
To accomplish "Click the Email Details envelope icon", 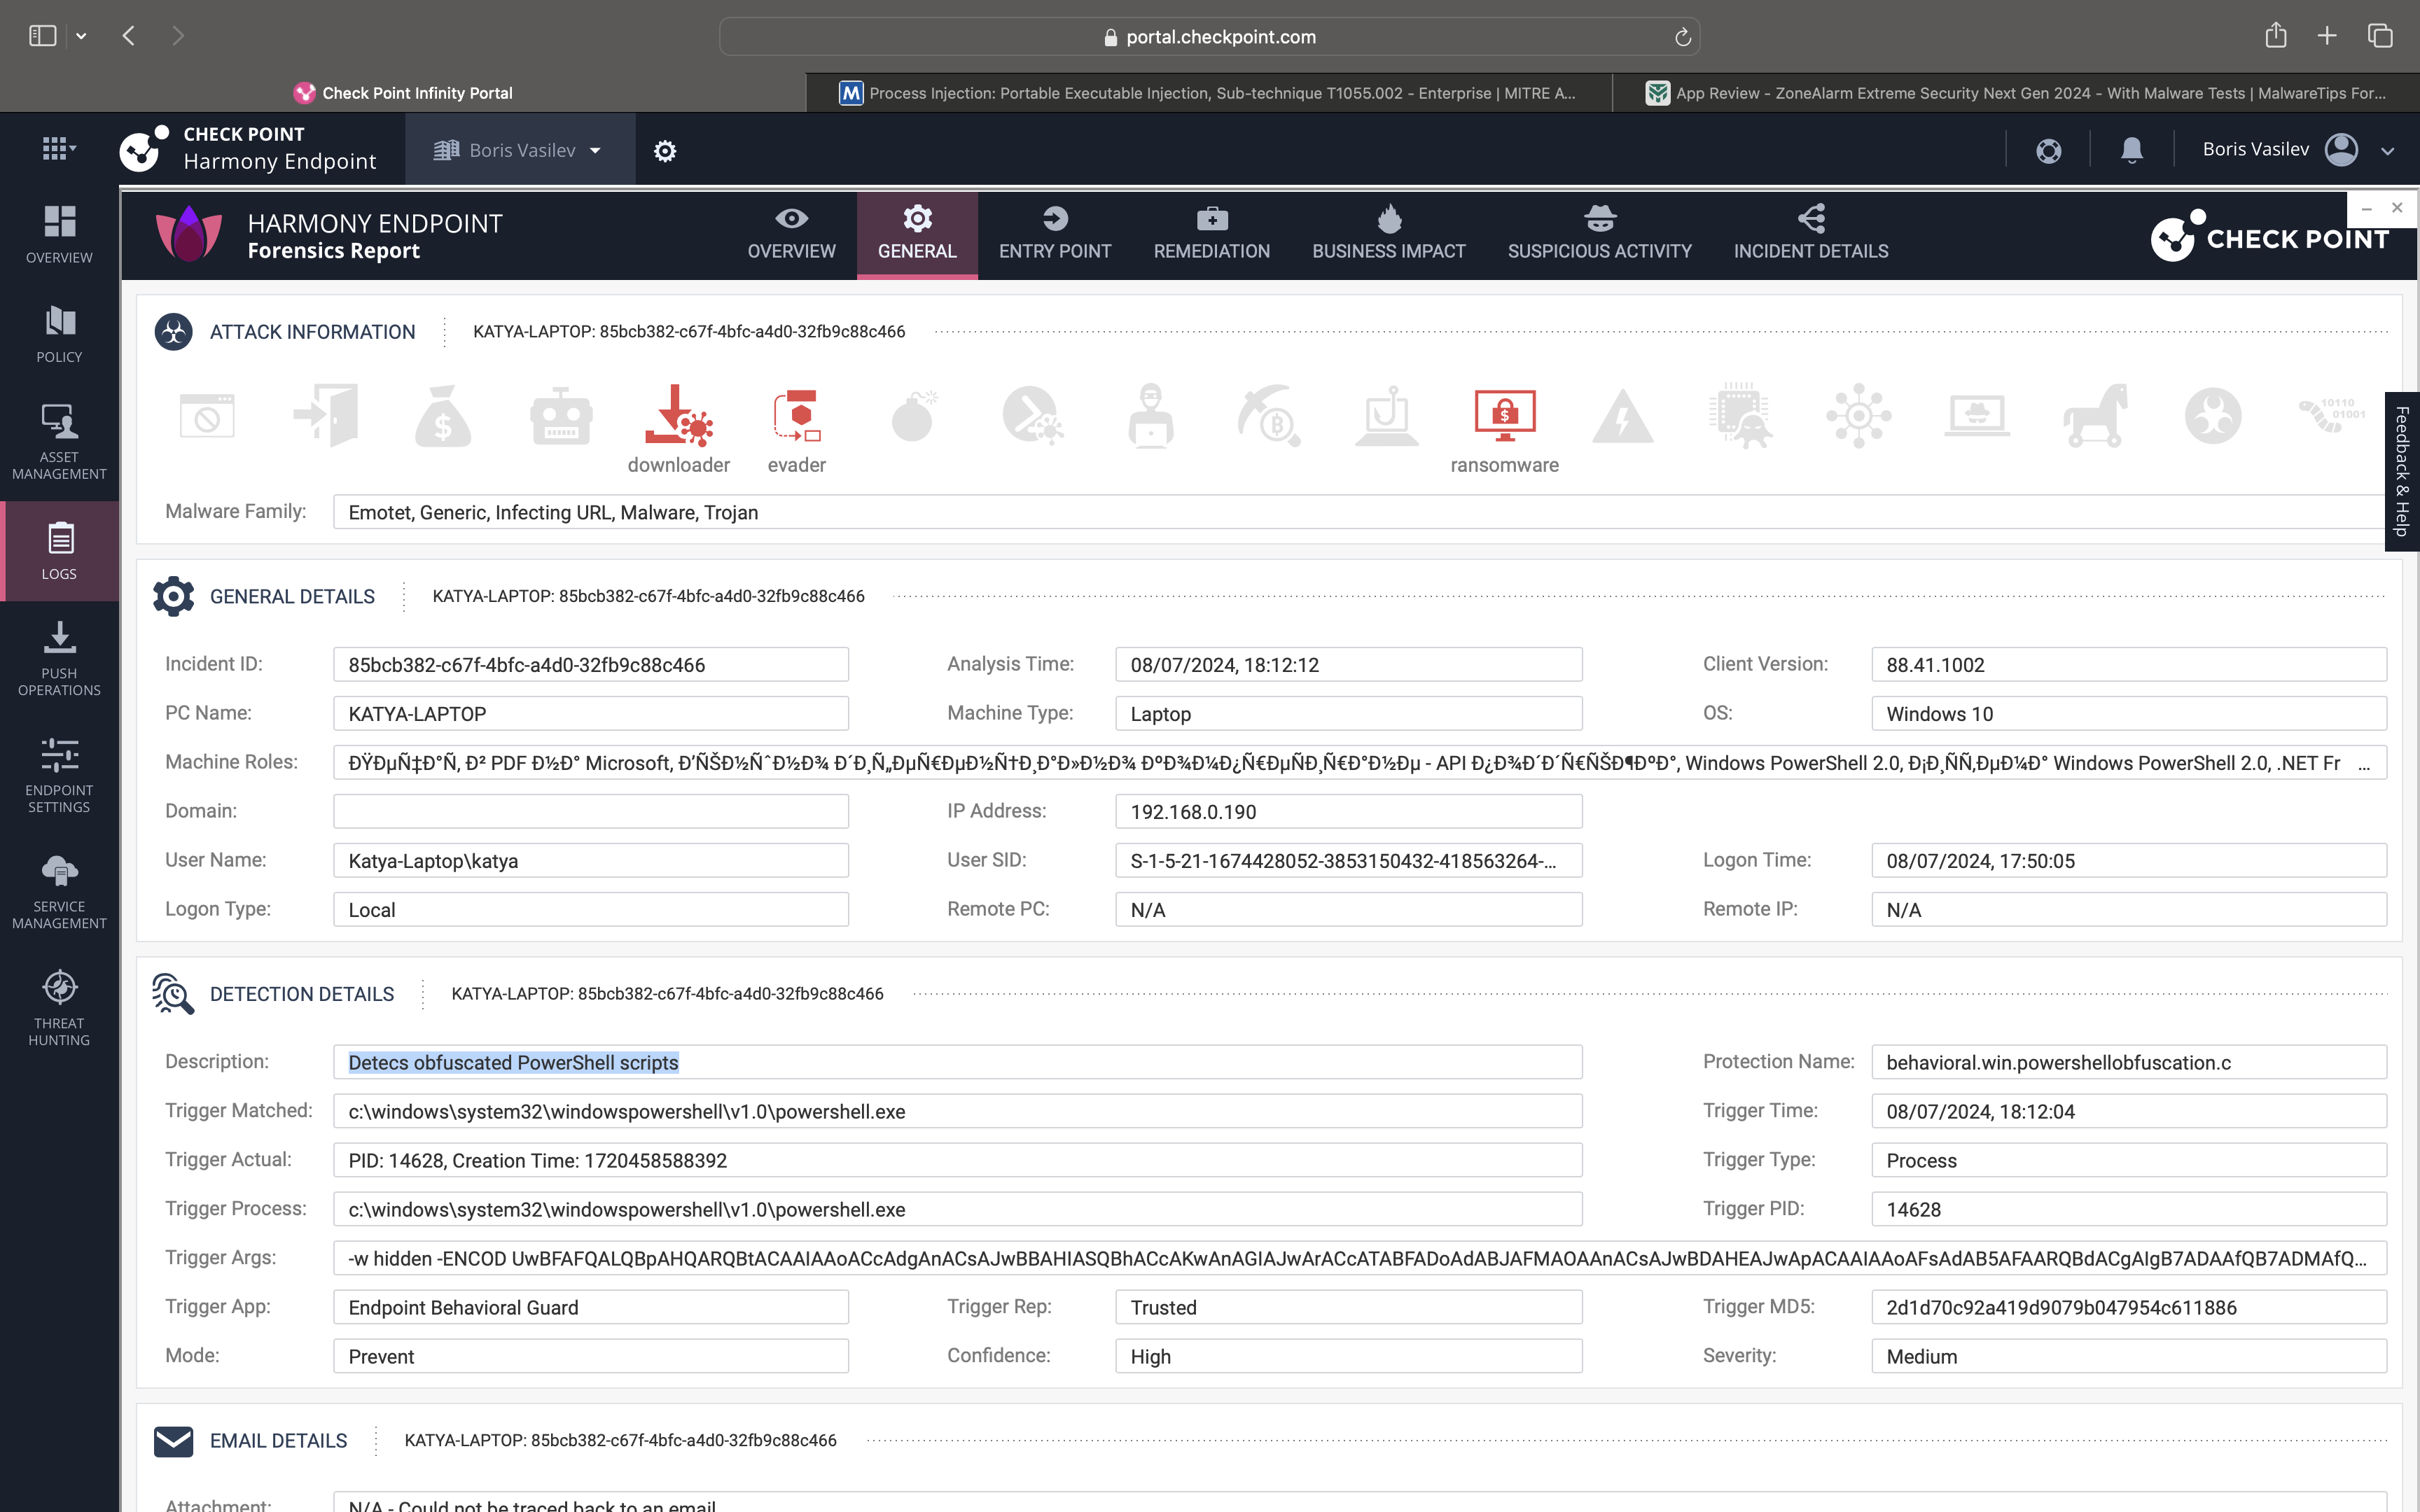I will [x=173, y=1441].
